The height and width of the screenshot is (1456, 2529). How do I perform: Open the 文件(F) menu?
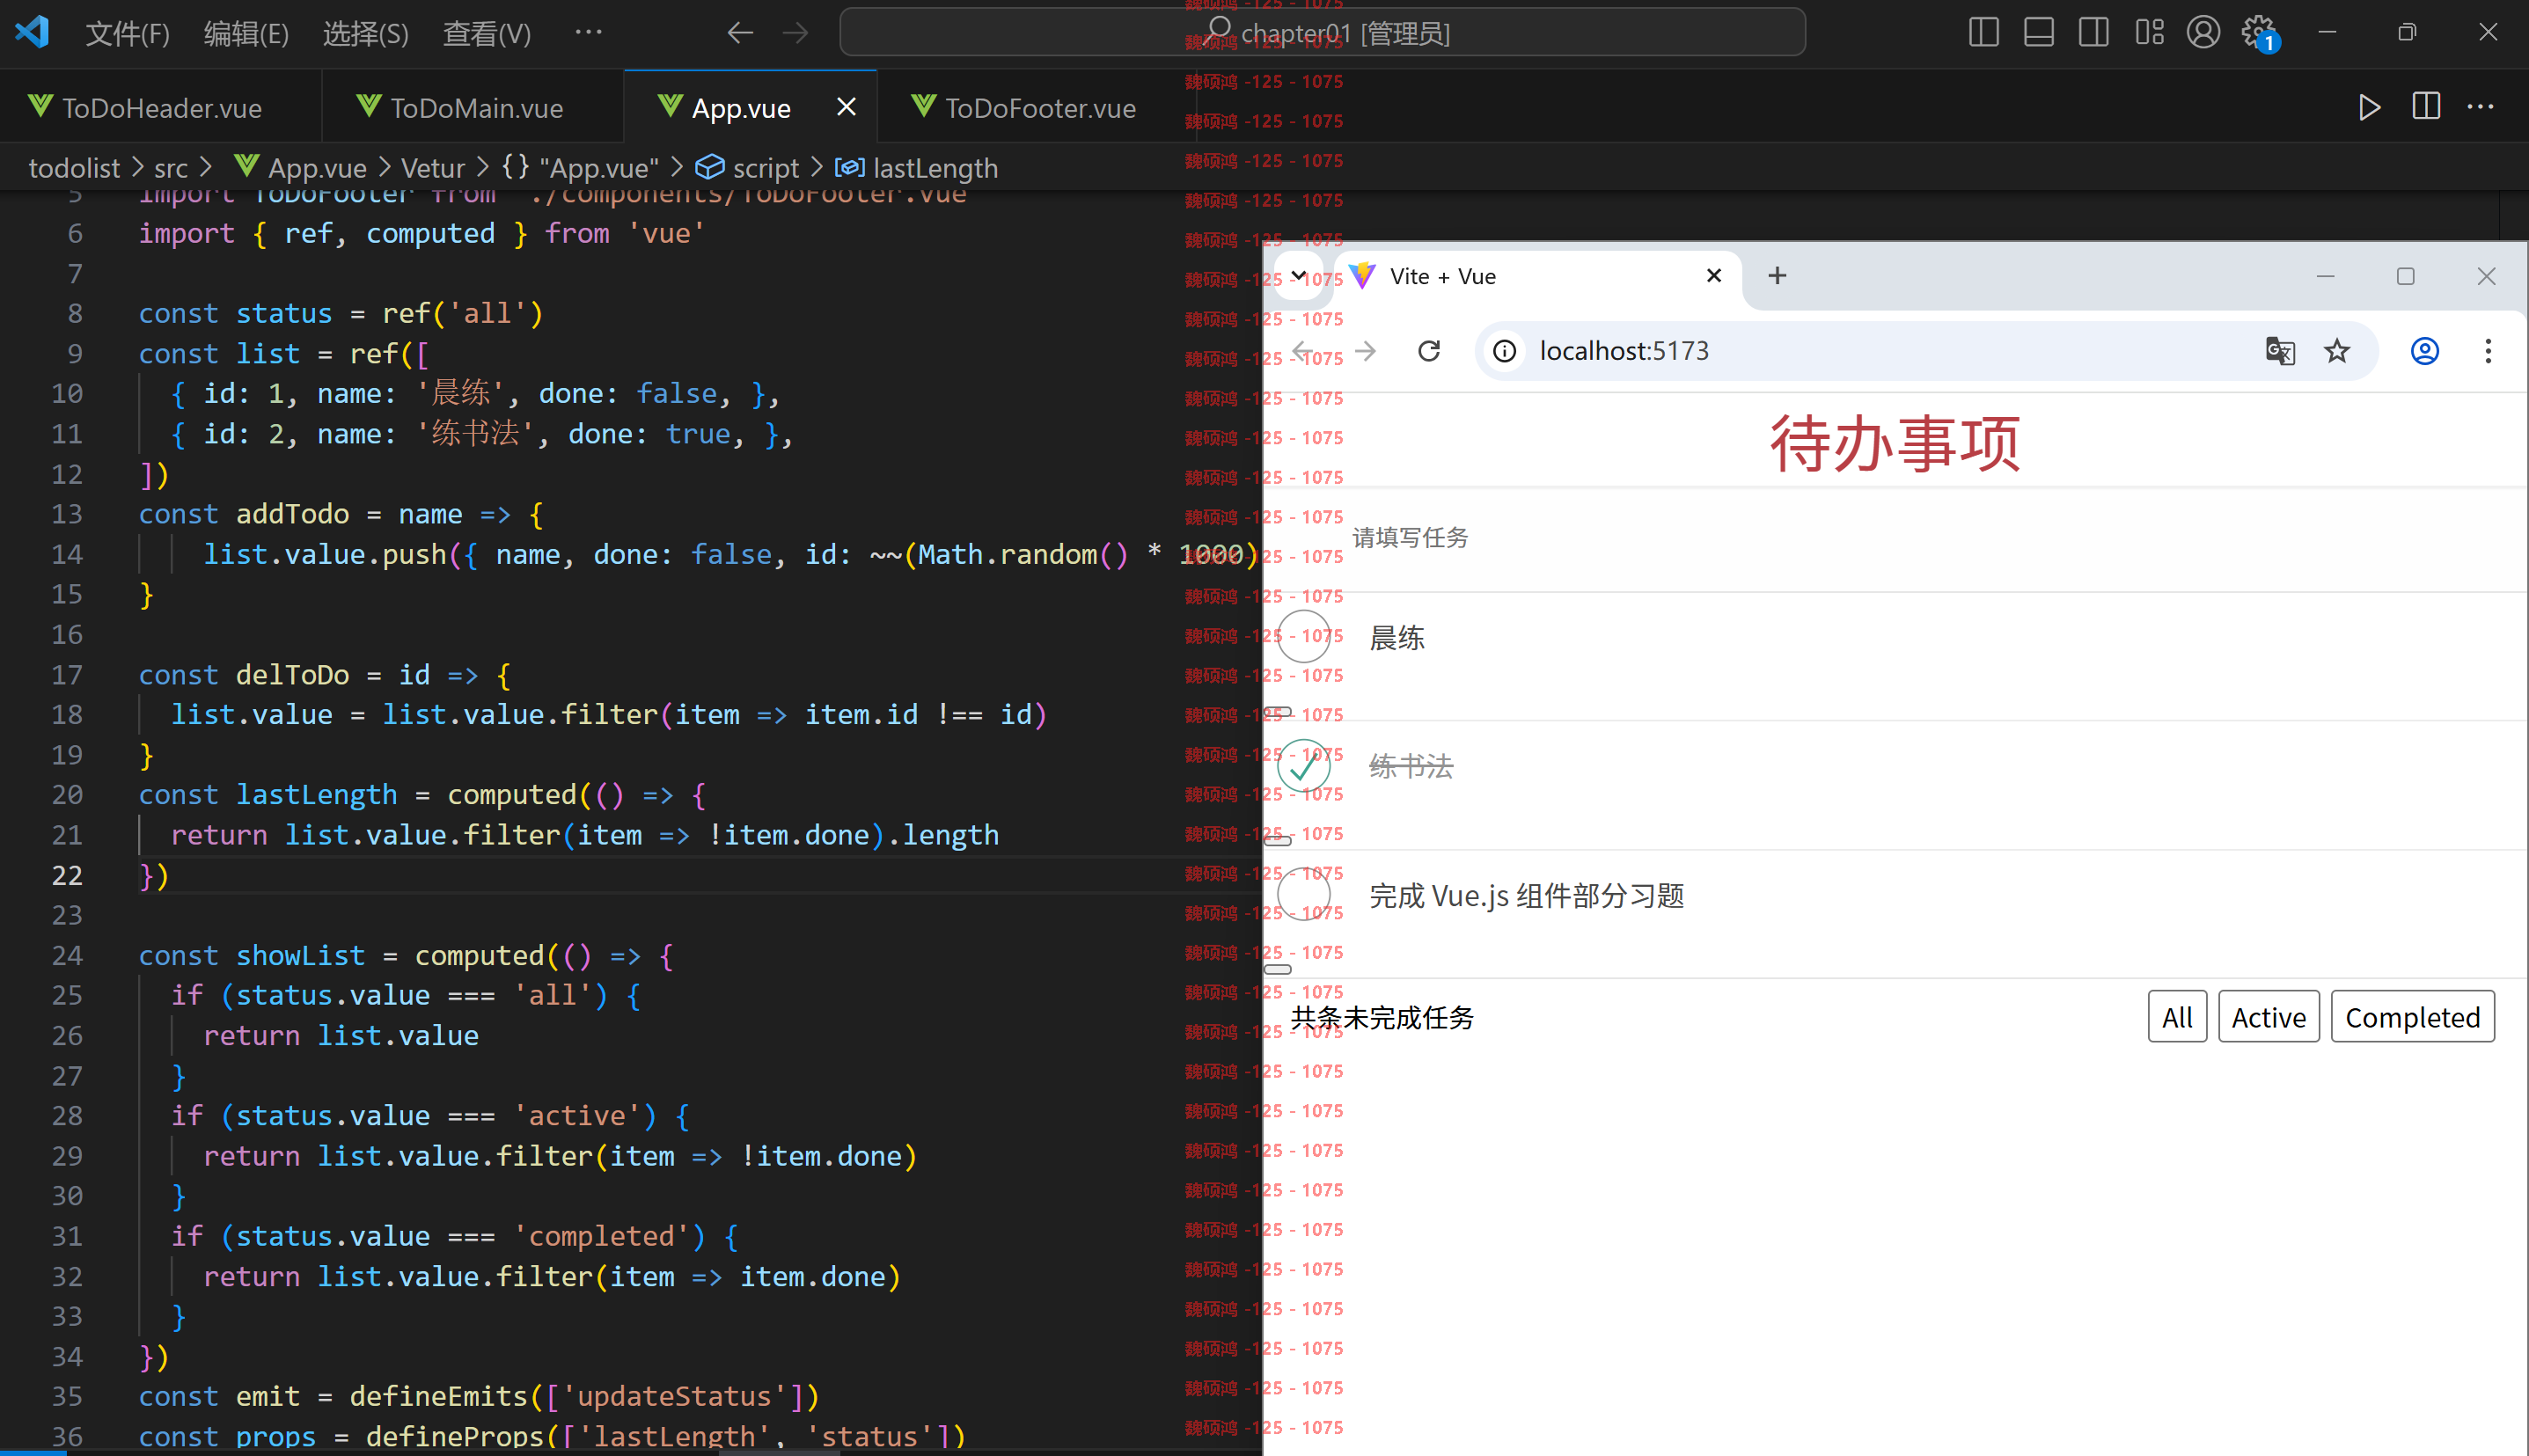click(127, 34)
